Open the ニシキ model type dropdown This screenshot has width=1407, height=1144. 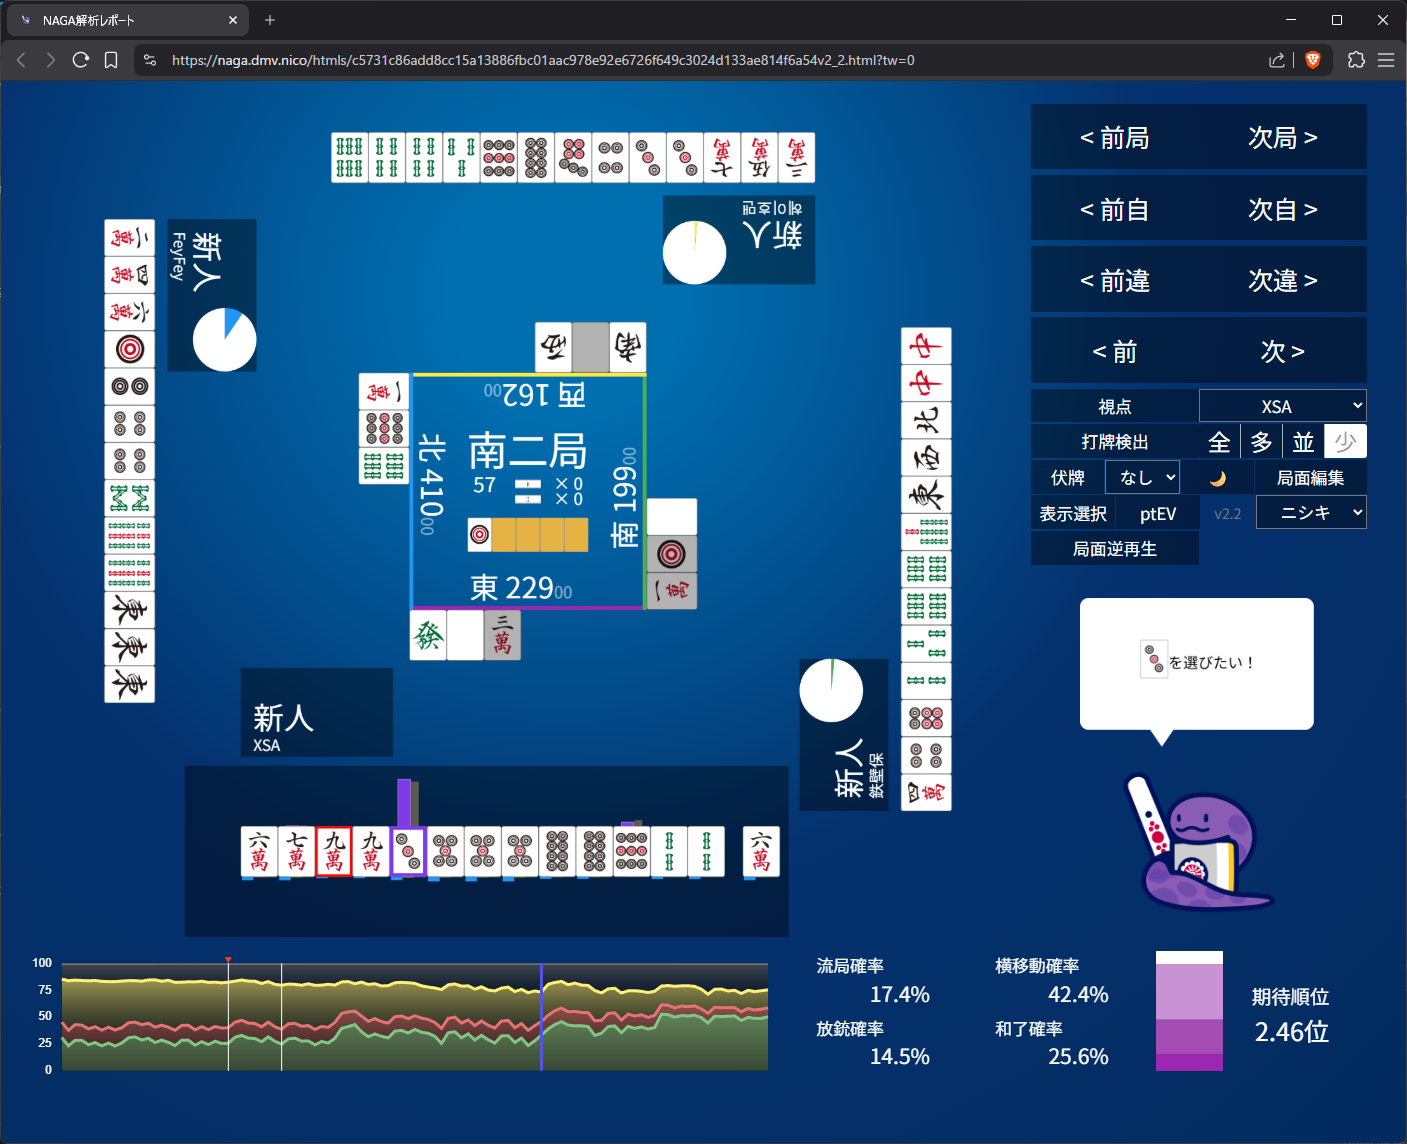1310,513
